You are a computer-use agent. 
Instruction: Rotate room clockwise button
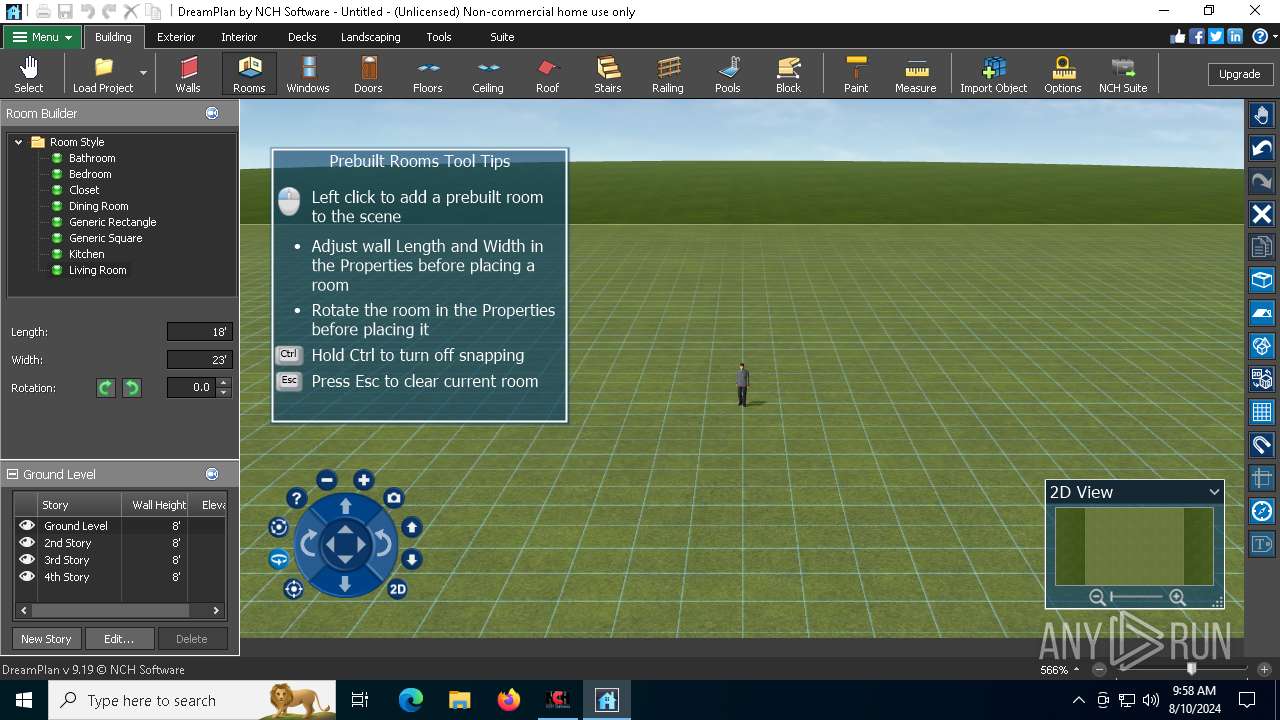coord(106,388)
